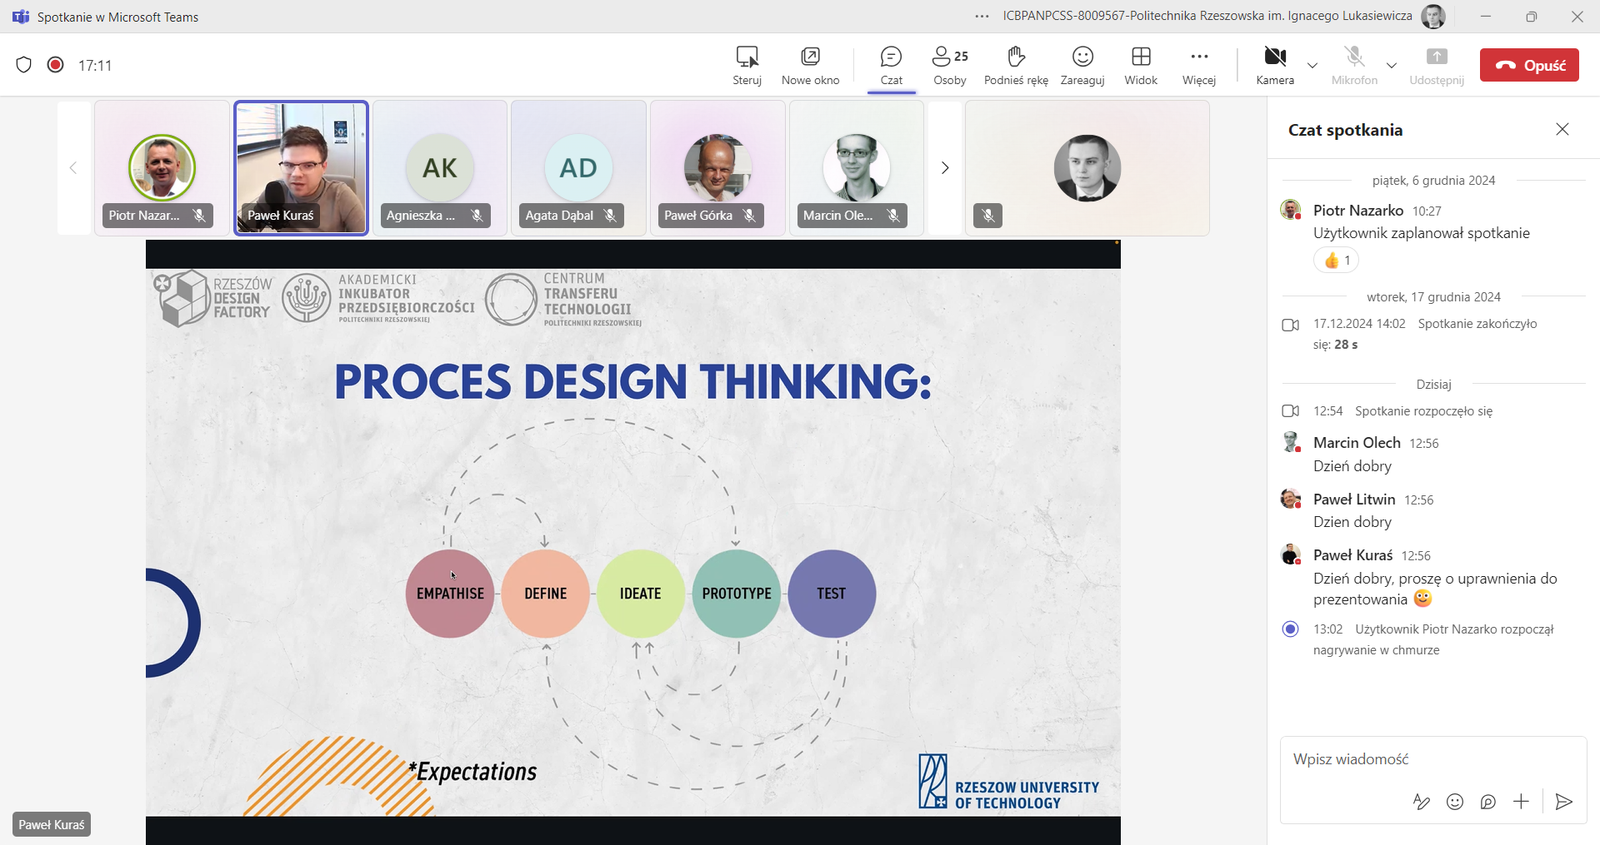Raise your hand with Podnieś rękę

coord(1016,65)
